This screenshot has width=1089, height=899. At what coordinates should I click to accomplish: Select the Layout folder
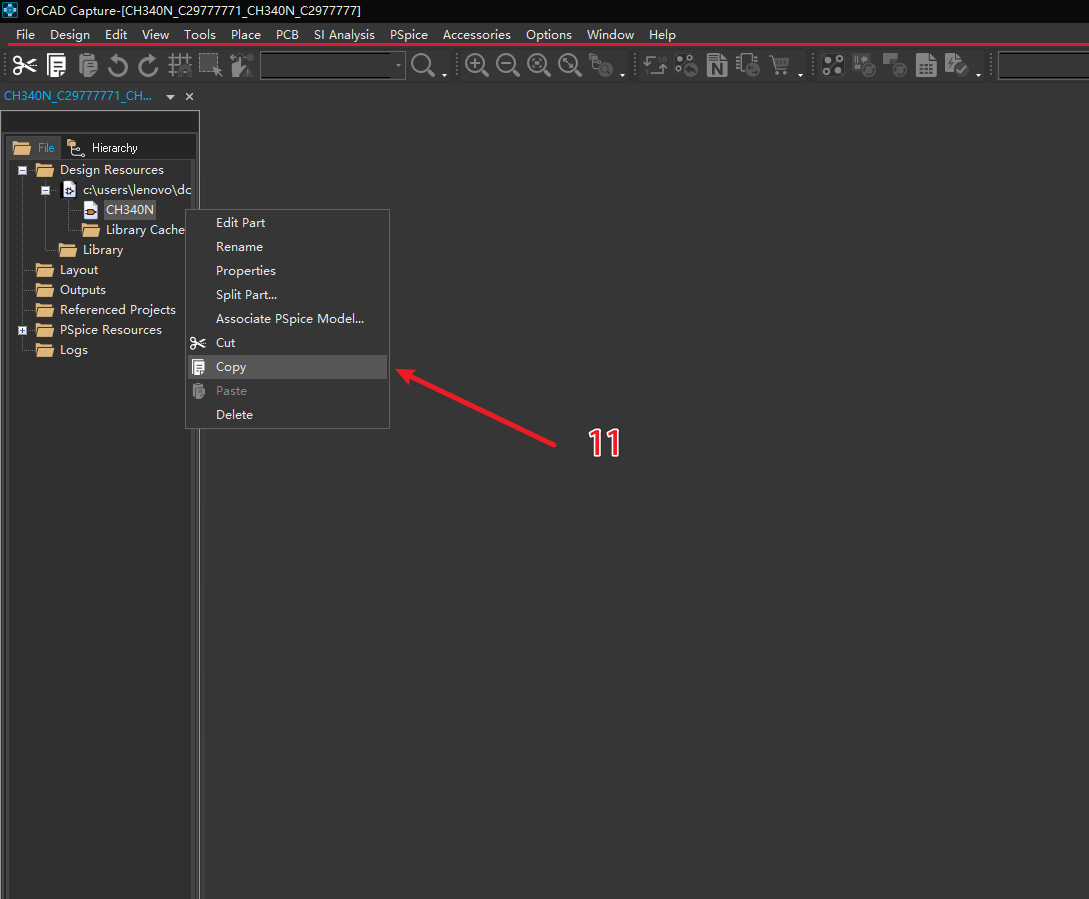78,270
